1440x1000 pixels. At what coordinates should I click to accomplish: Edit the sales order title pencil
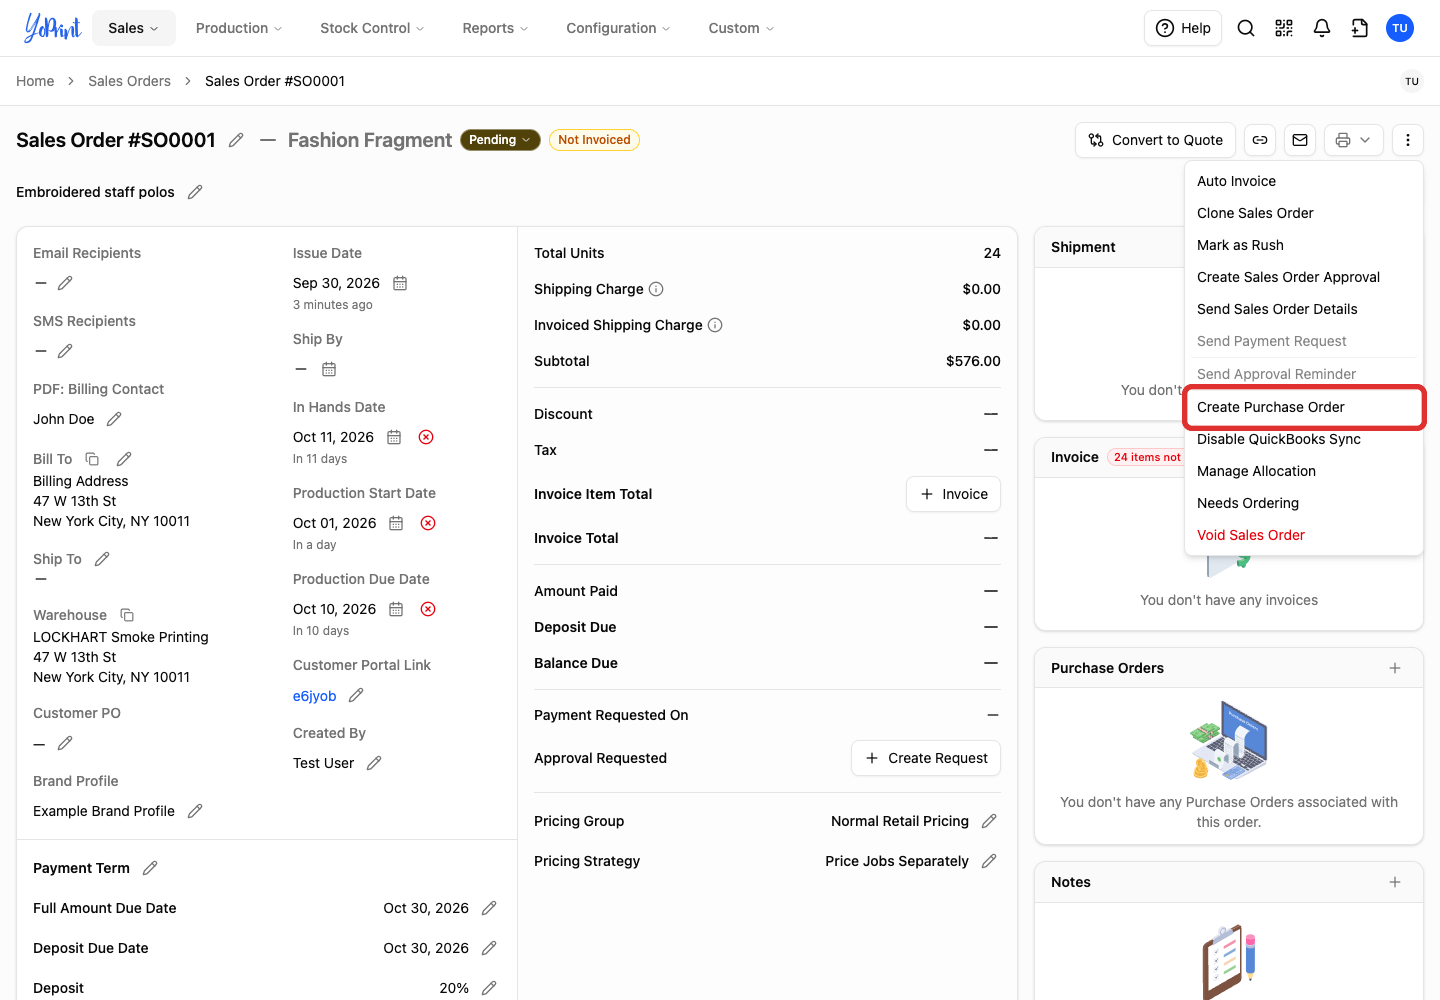coord(236,140)
